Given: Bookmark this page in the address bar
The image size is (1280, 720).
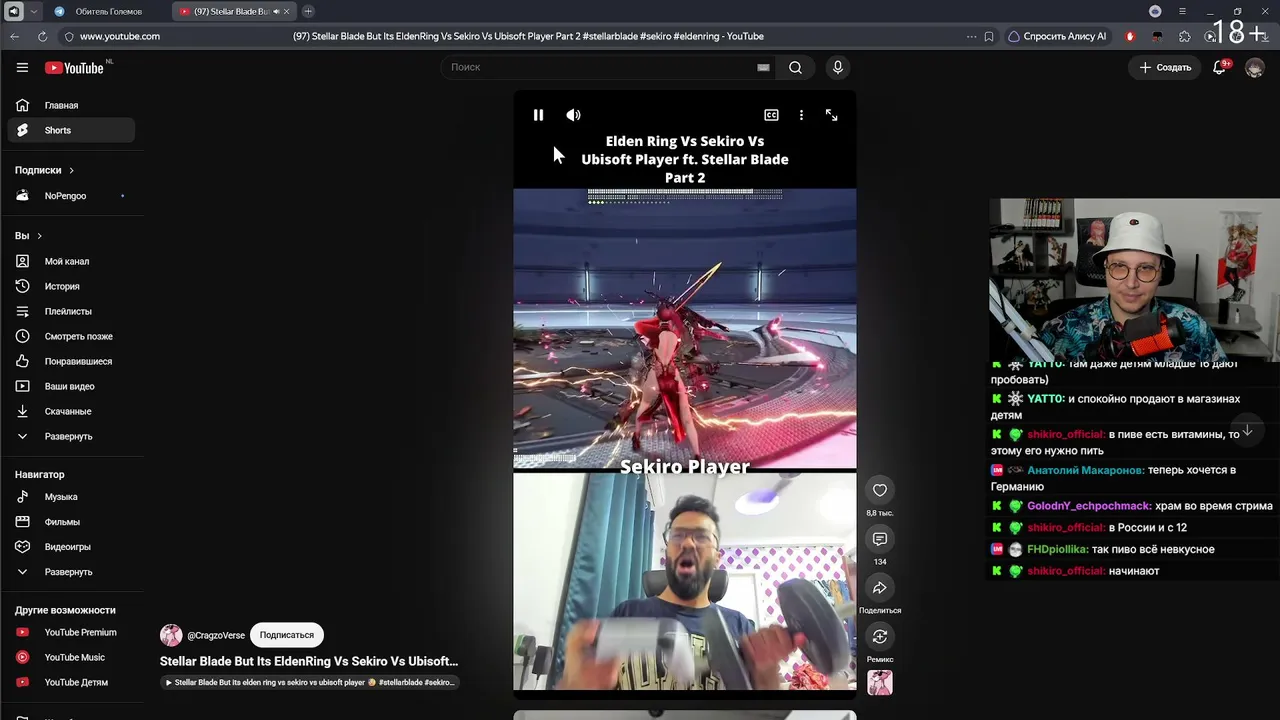Looking at the screenshot, I should click(989, 36).
